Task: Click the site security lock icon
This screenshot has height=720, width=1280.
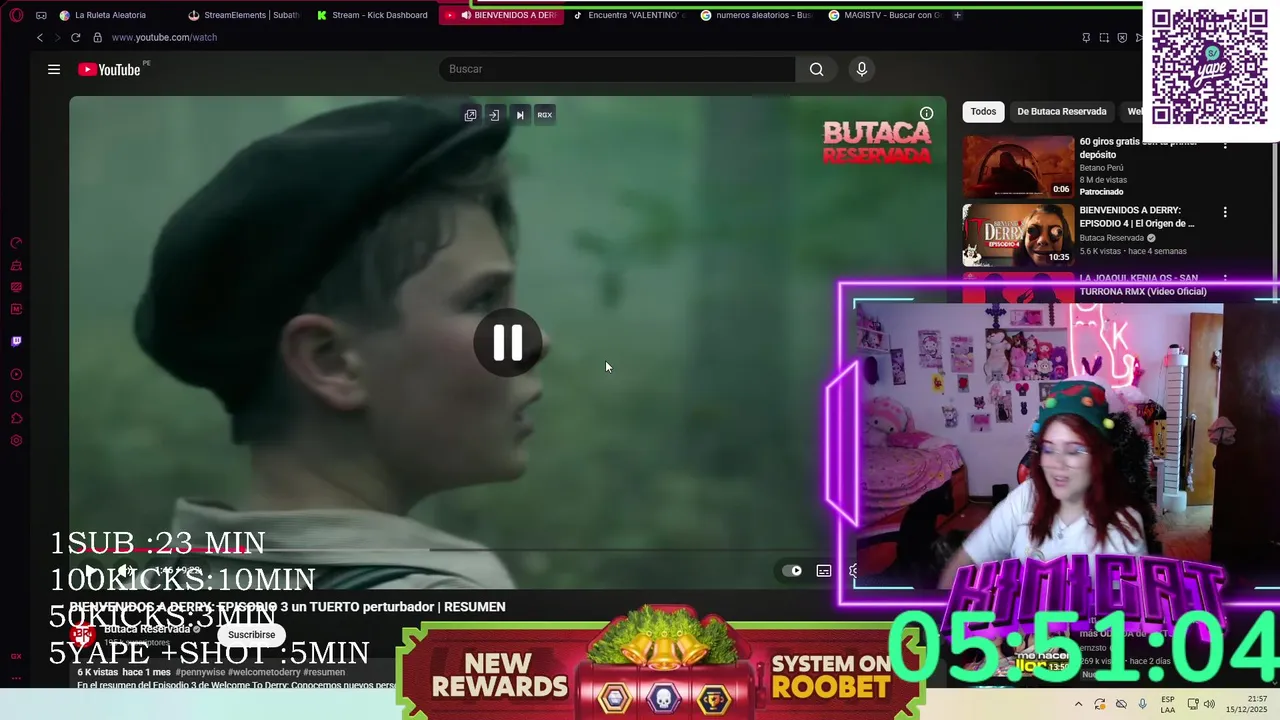Action: click(97, 37)
